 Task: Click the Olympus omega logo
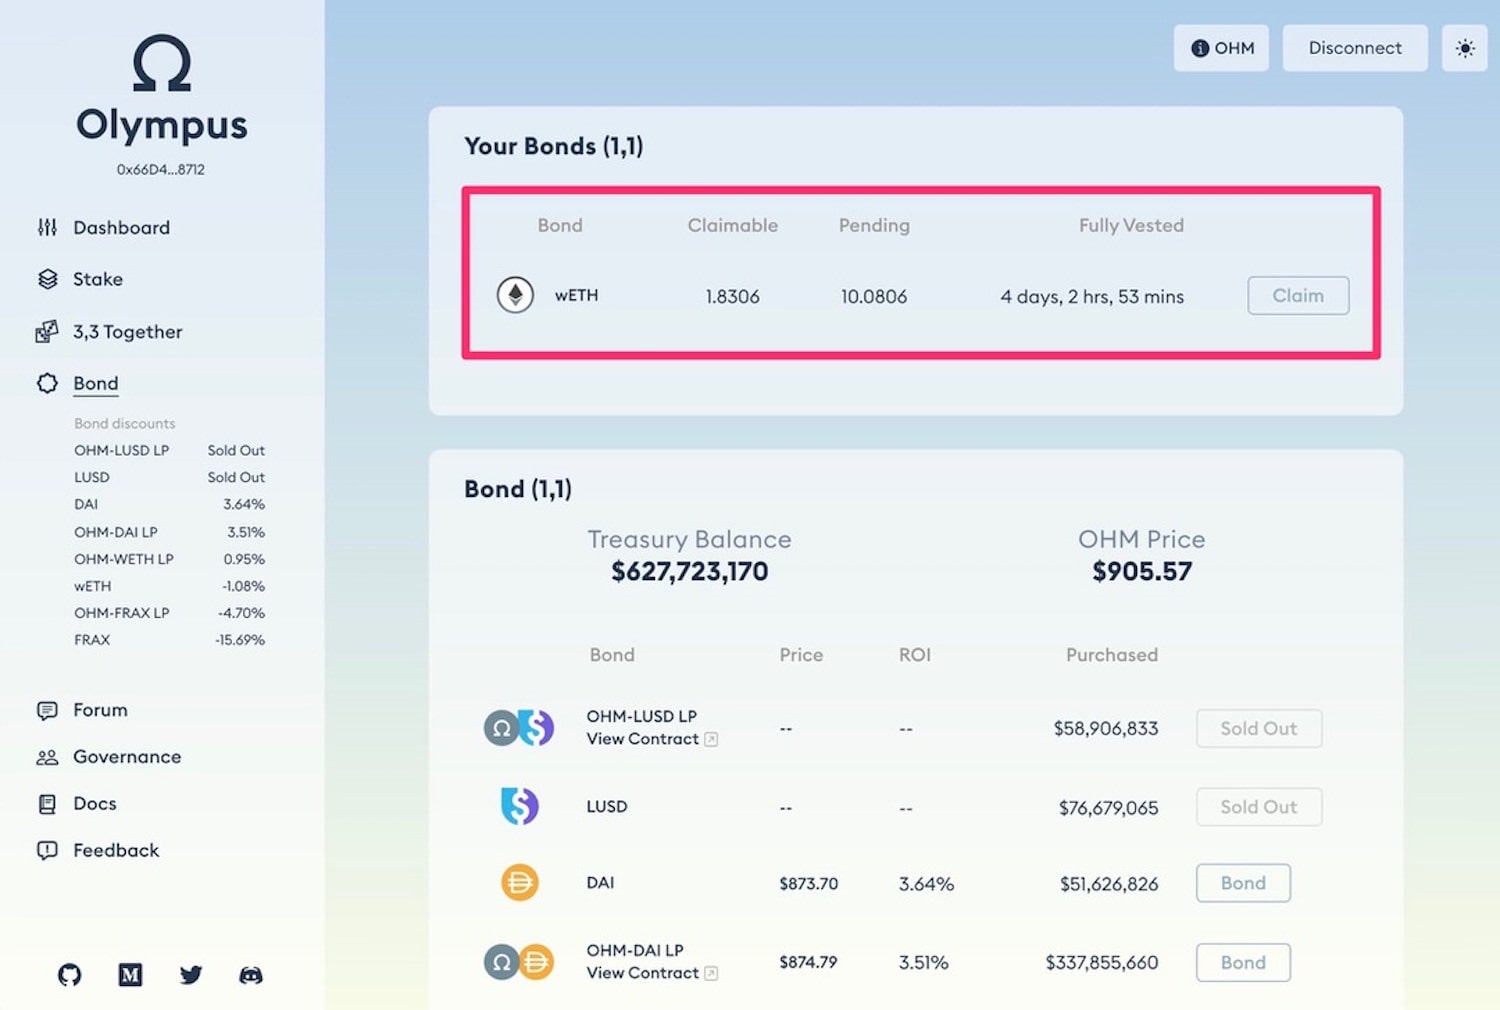coord(162,64)
